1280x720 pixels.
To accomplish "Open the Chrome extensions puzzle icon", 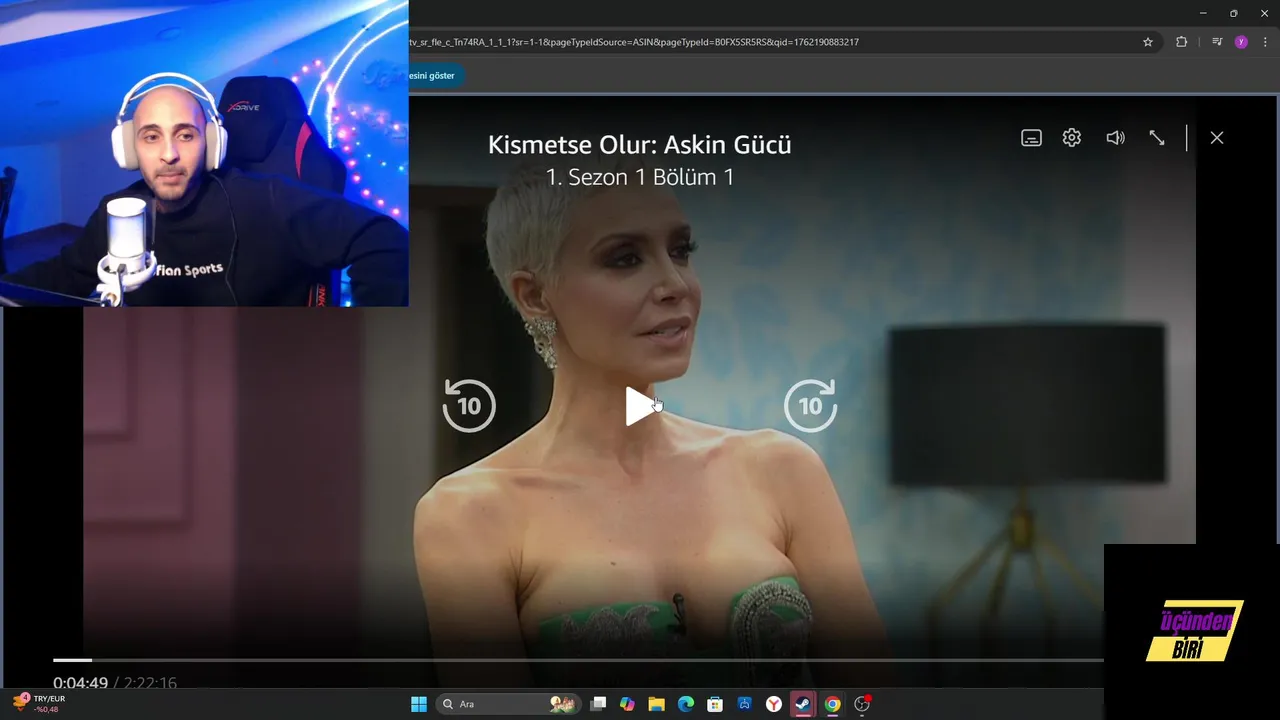I will click(x=1181, y=42).
